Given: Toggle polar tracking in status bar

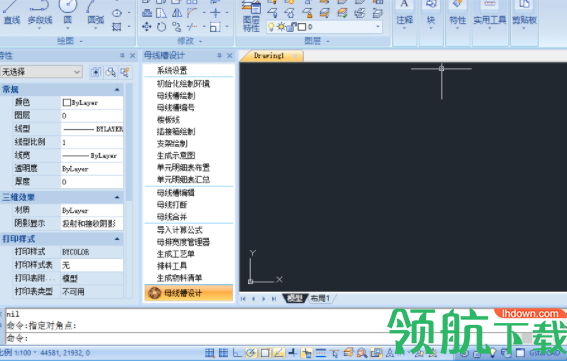Looking at the screenshot, I should click(x=251, y=353).
